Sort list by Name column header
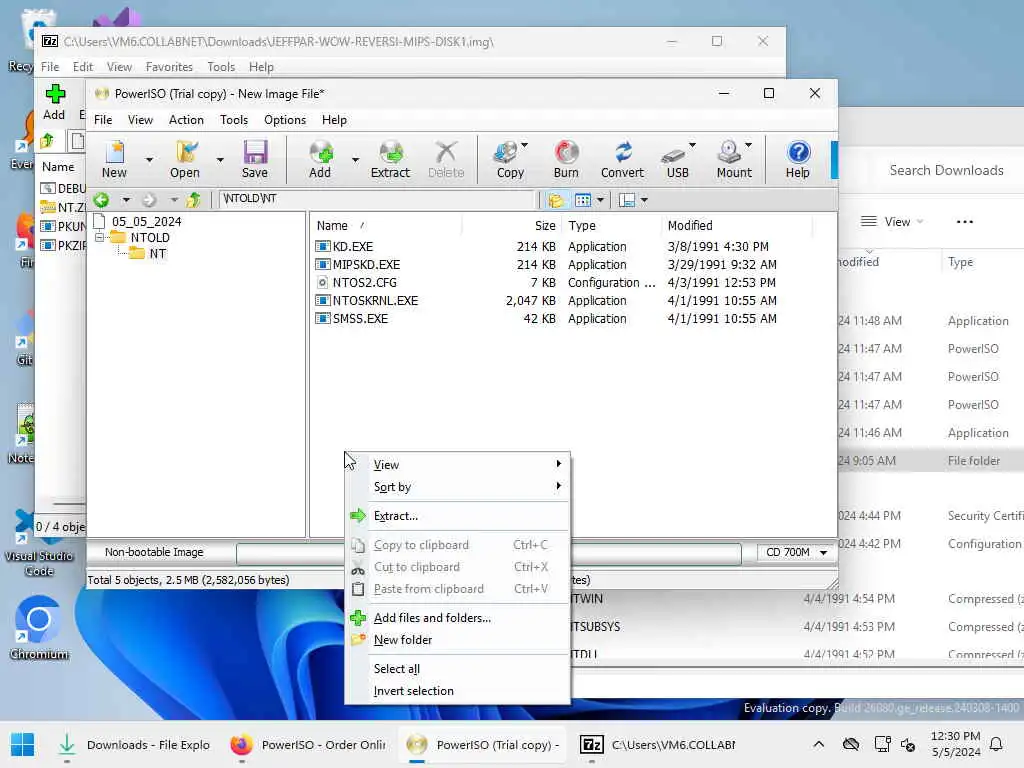The width and height of the screenshot is (1024, 768). pyautogui.click(x=386, y=225)
